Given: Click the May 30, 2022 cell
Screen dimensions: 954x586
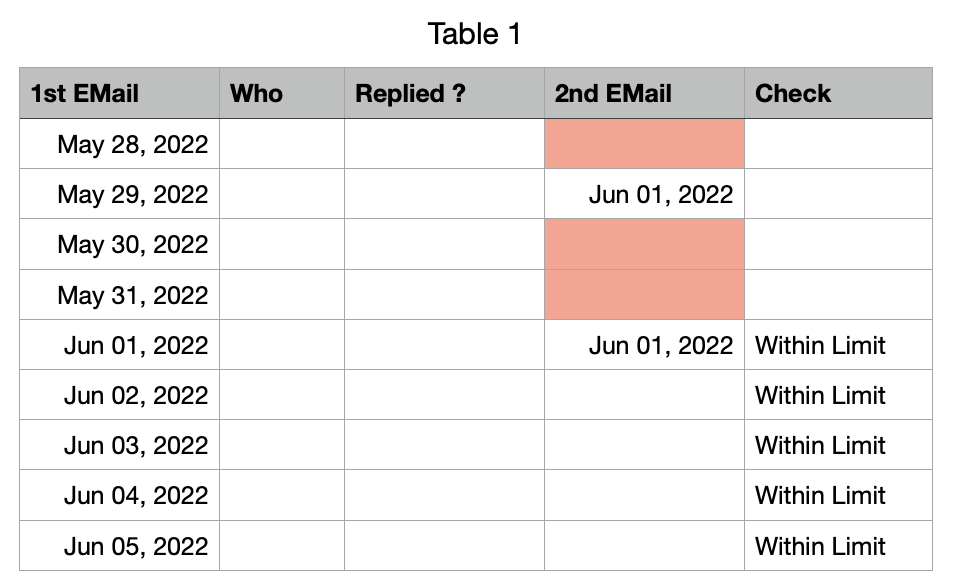Looking at the screenshot, I should [132, 245].
